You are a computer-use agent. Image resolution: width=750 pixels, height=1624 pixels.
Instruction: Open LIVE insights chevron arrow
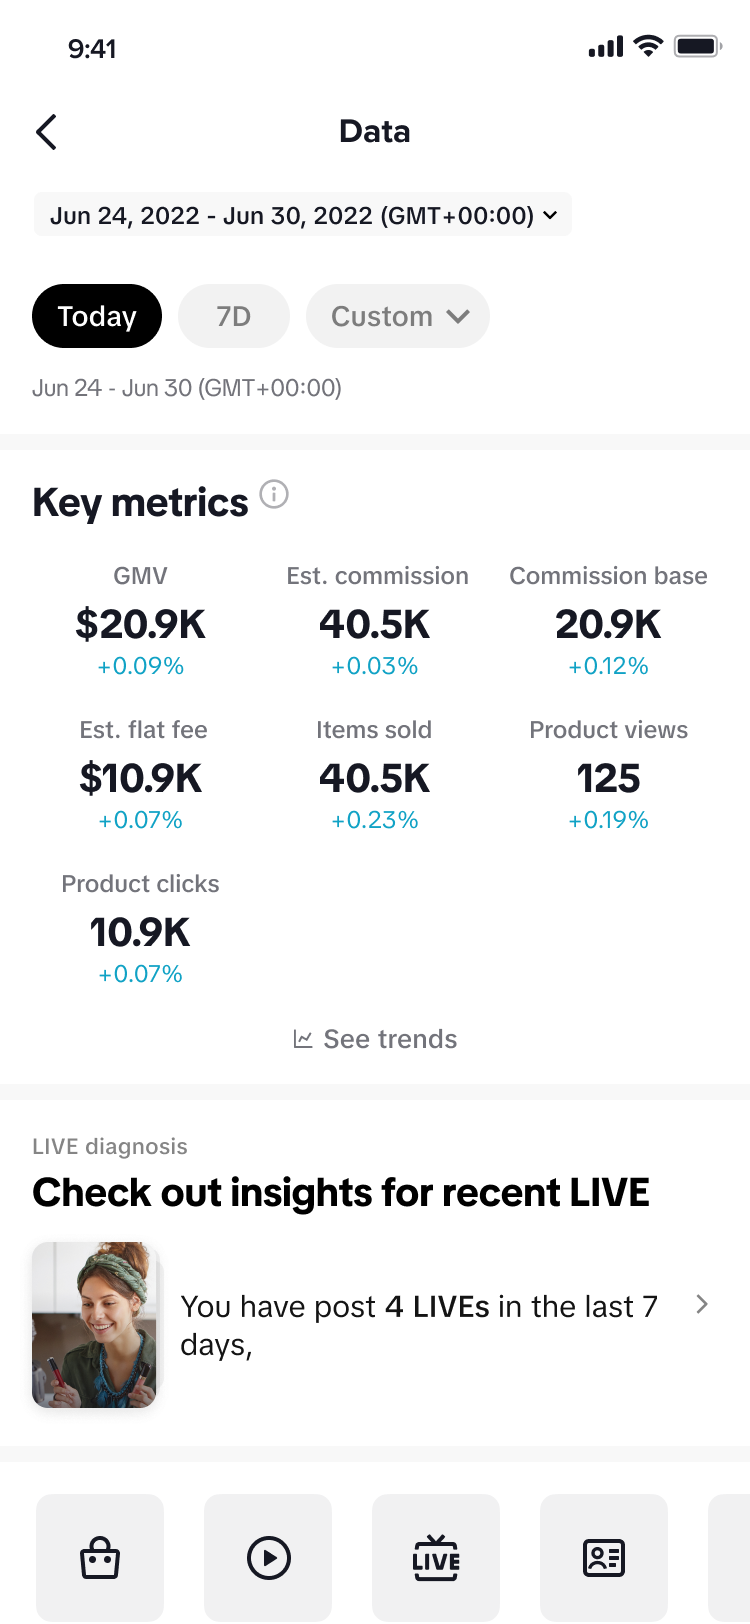702,1304
